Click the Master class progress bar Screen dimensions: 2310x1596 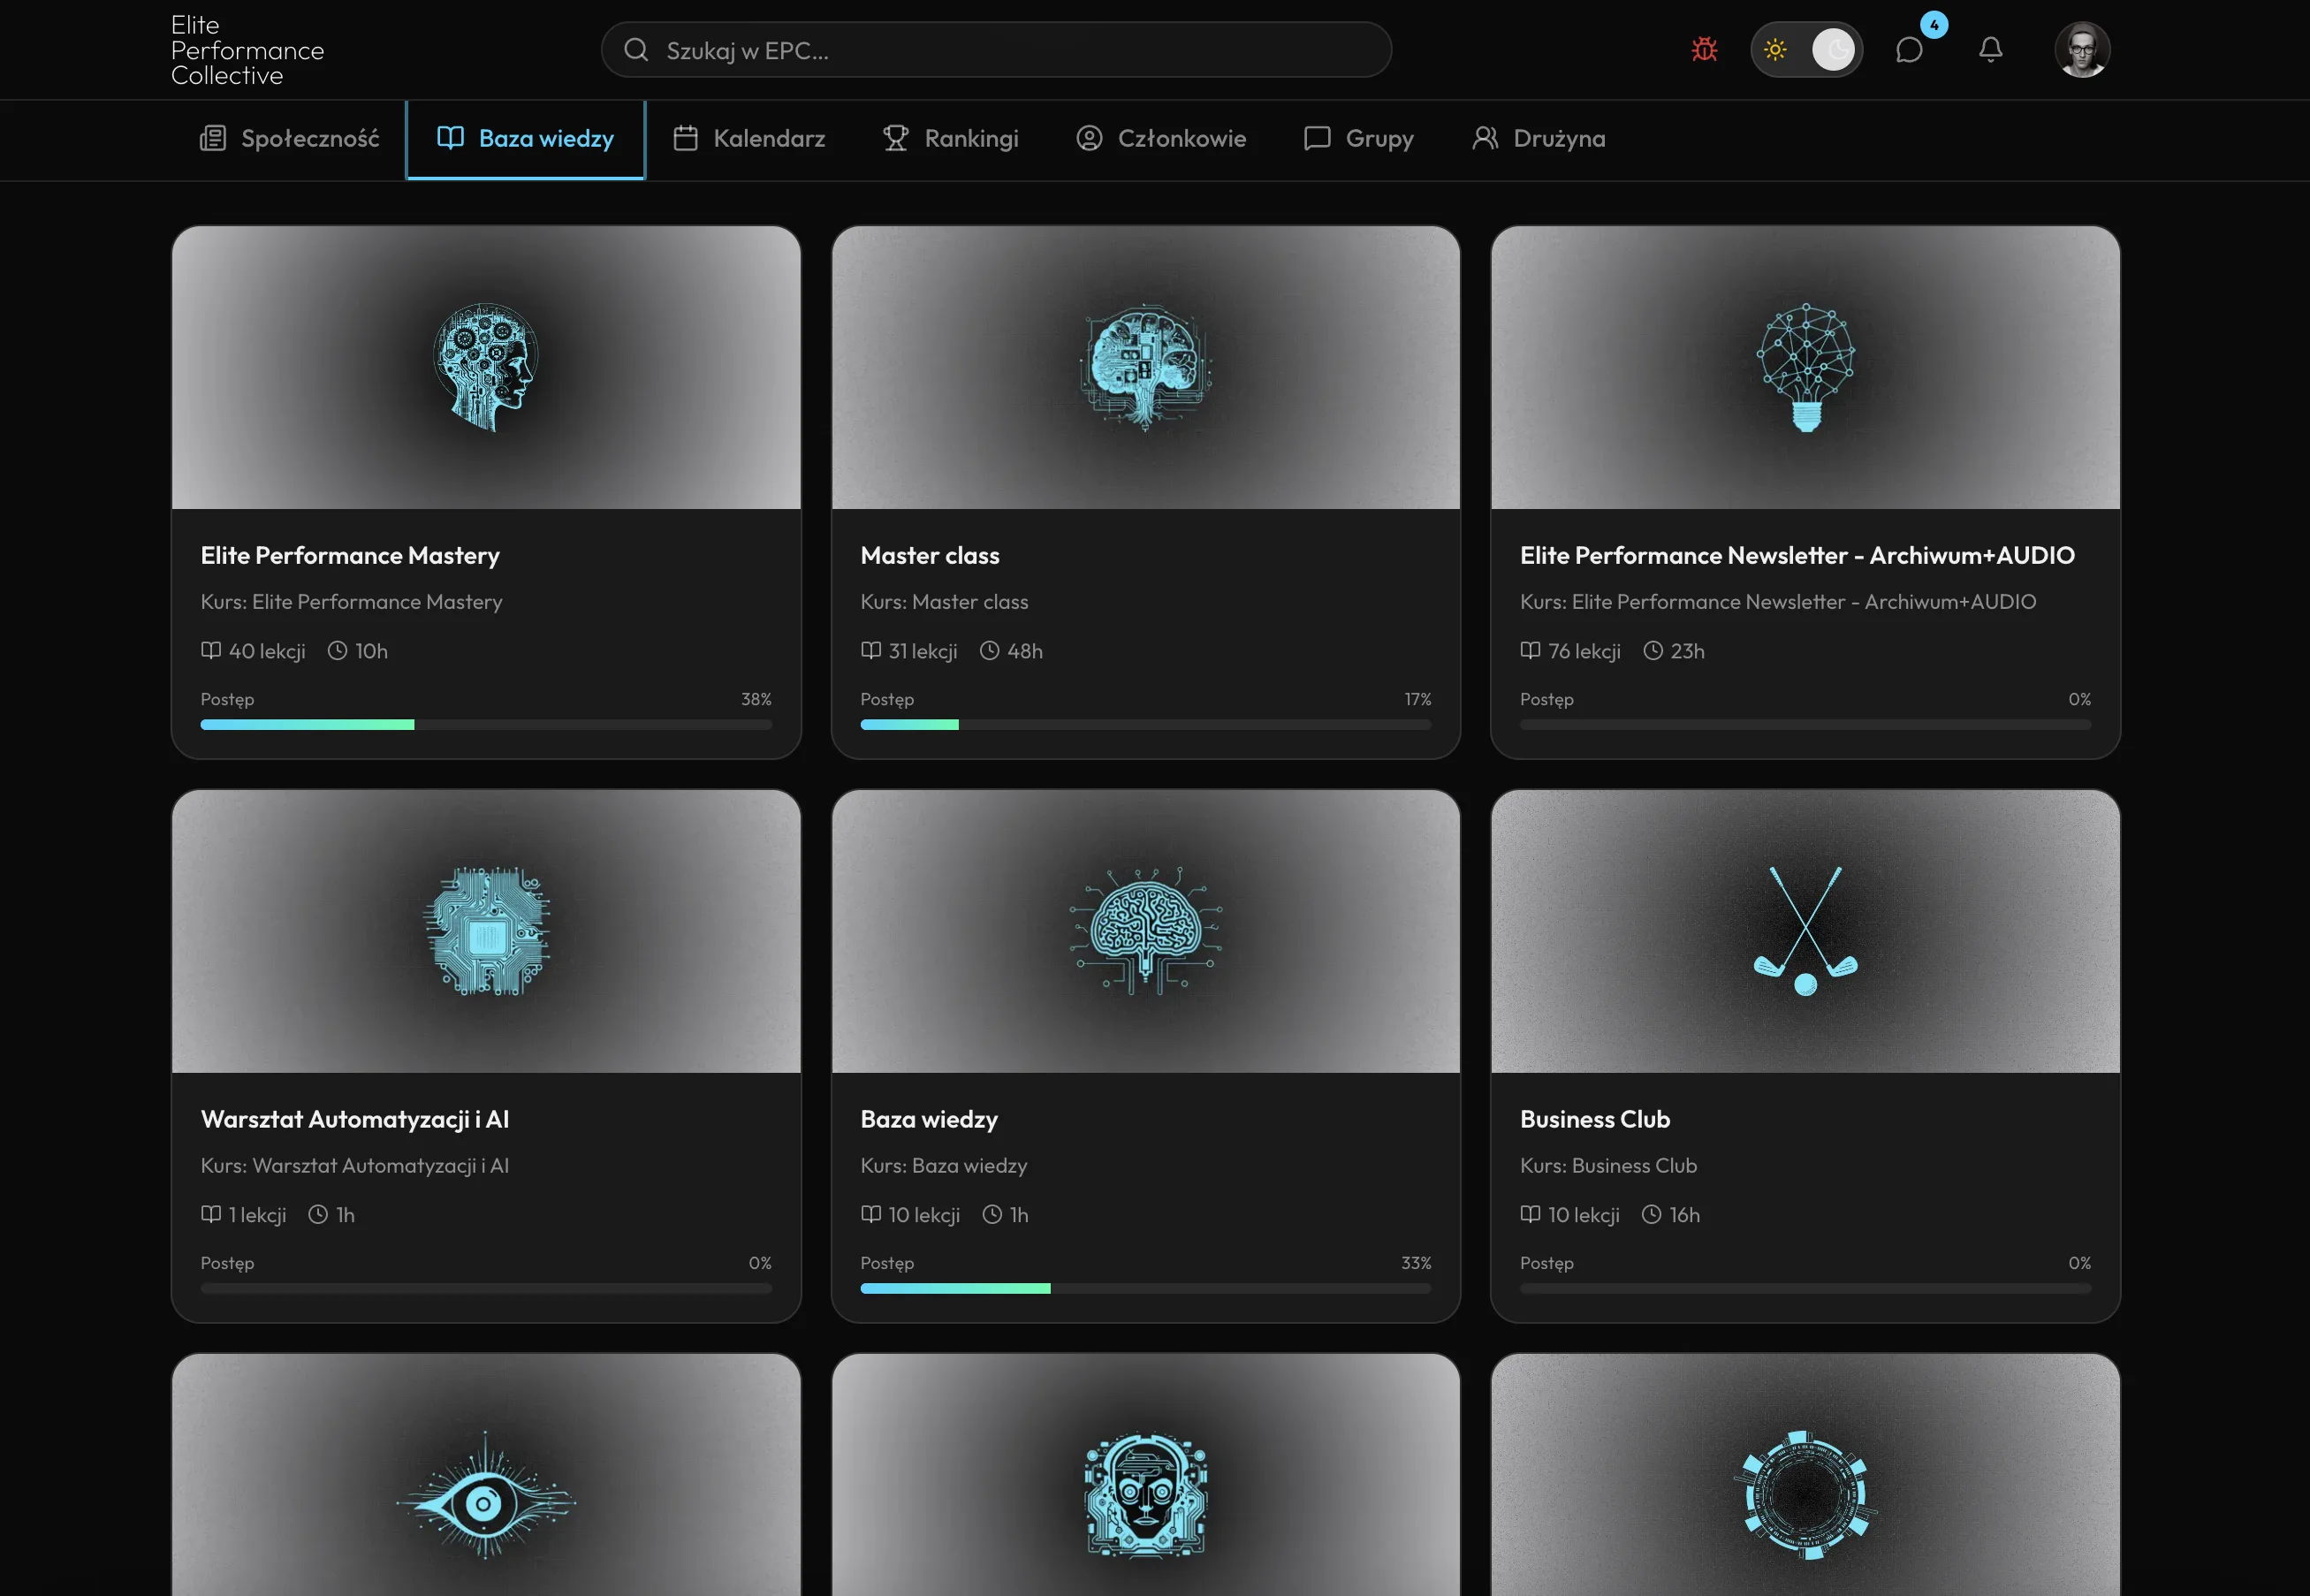pos(1146,725)
